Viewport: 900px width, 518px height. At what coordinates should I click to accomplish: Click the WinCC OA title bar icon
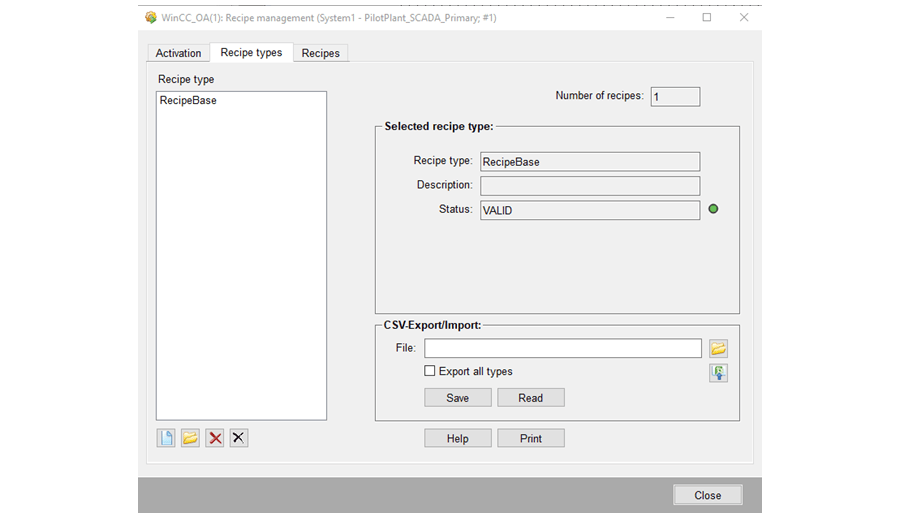151,18
